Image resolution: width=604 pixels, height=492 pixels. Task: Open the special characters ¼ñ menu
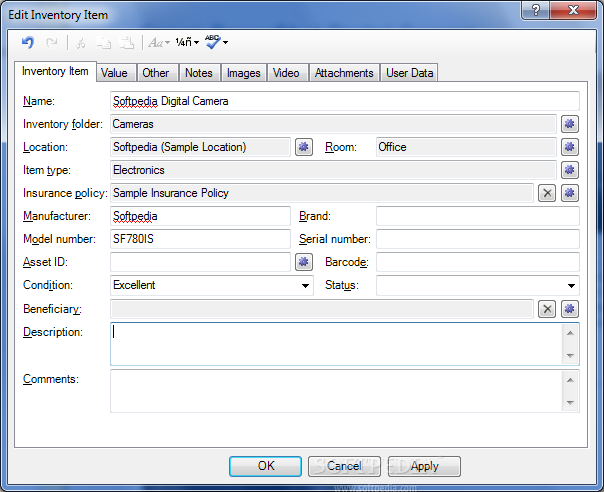click(187, 42)
